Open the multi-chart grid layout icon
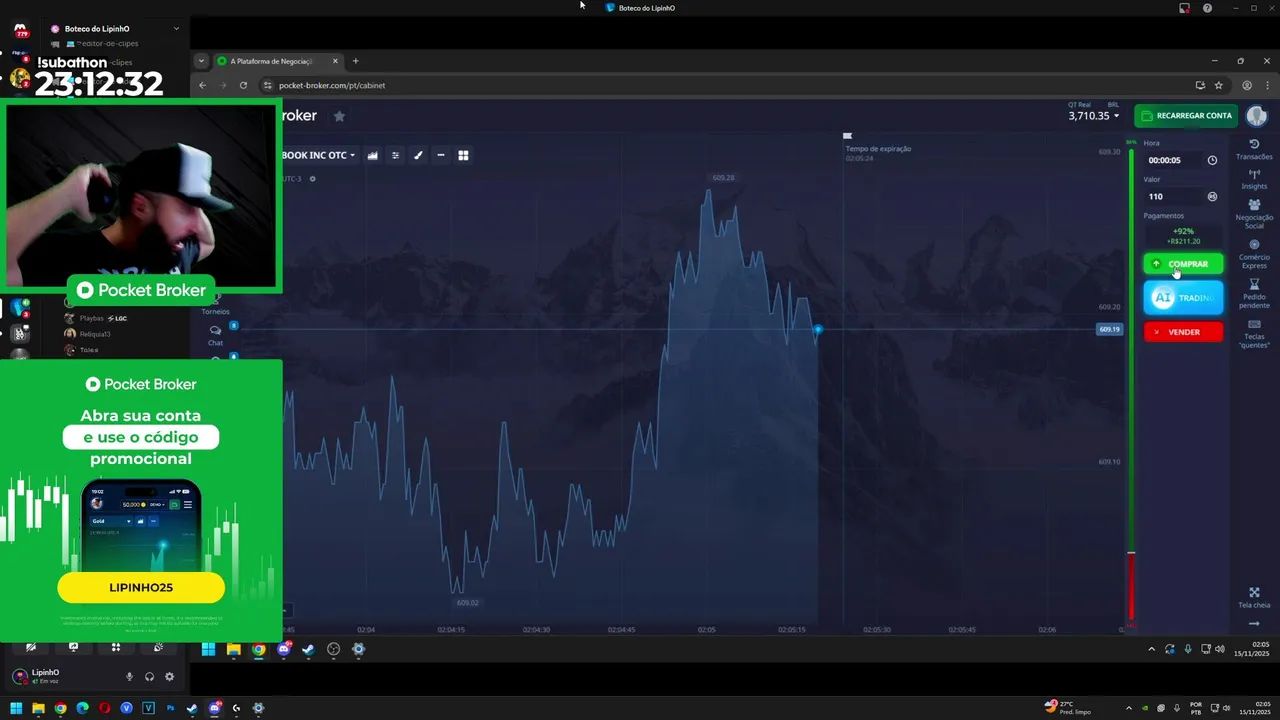The image size is (1280, 720). point(463,155)
